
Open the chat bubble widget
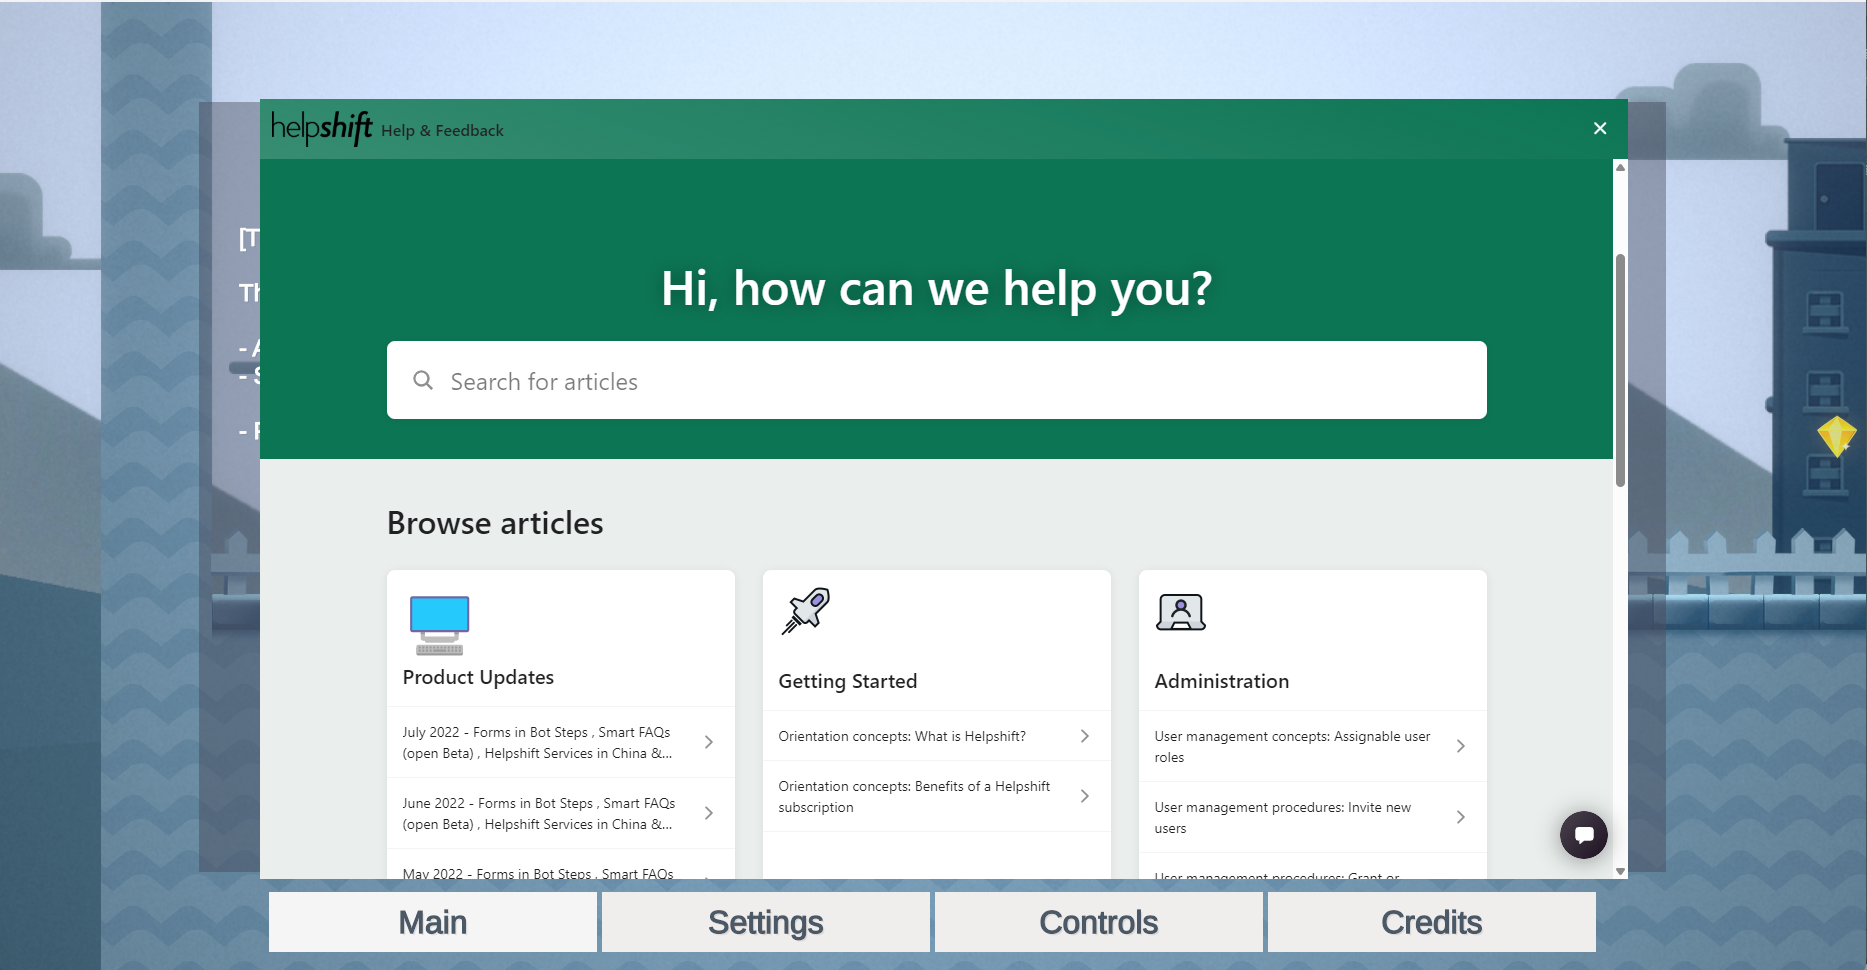tap(1583, 834)
